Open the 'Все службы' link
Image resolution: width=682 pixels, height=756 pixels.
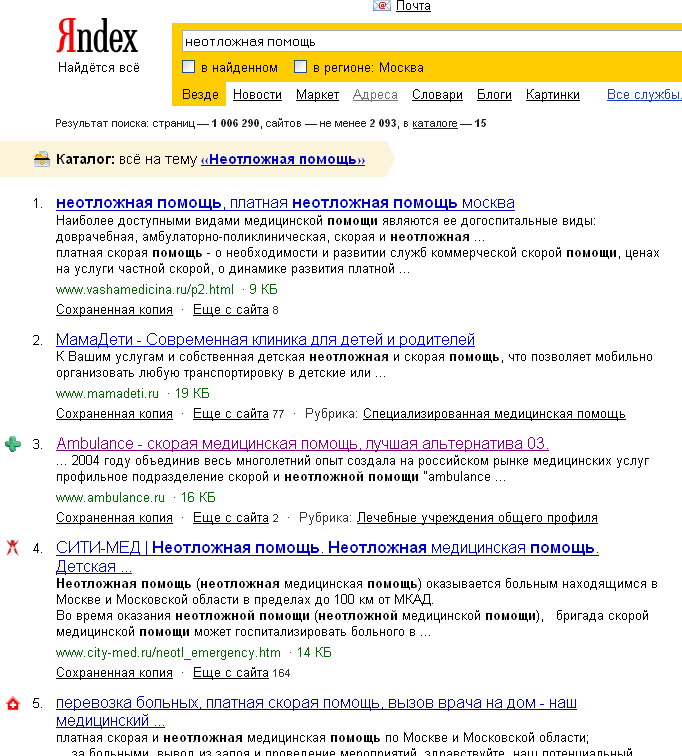(644, 94)
